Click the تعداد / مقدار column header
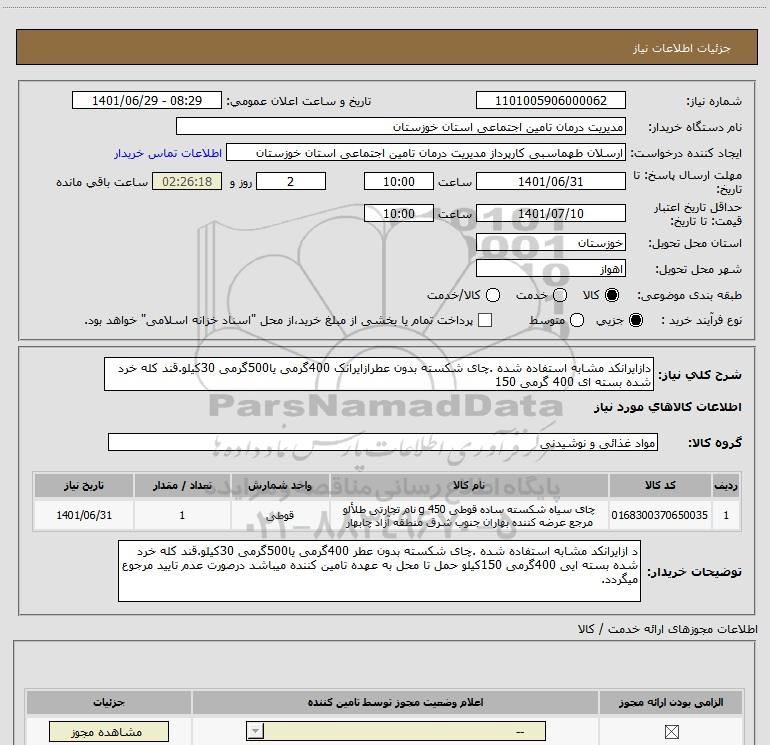 [x=182, y=485]
